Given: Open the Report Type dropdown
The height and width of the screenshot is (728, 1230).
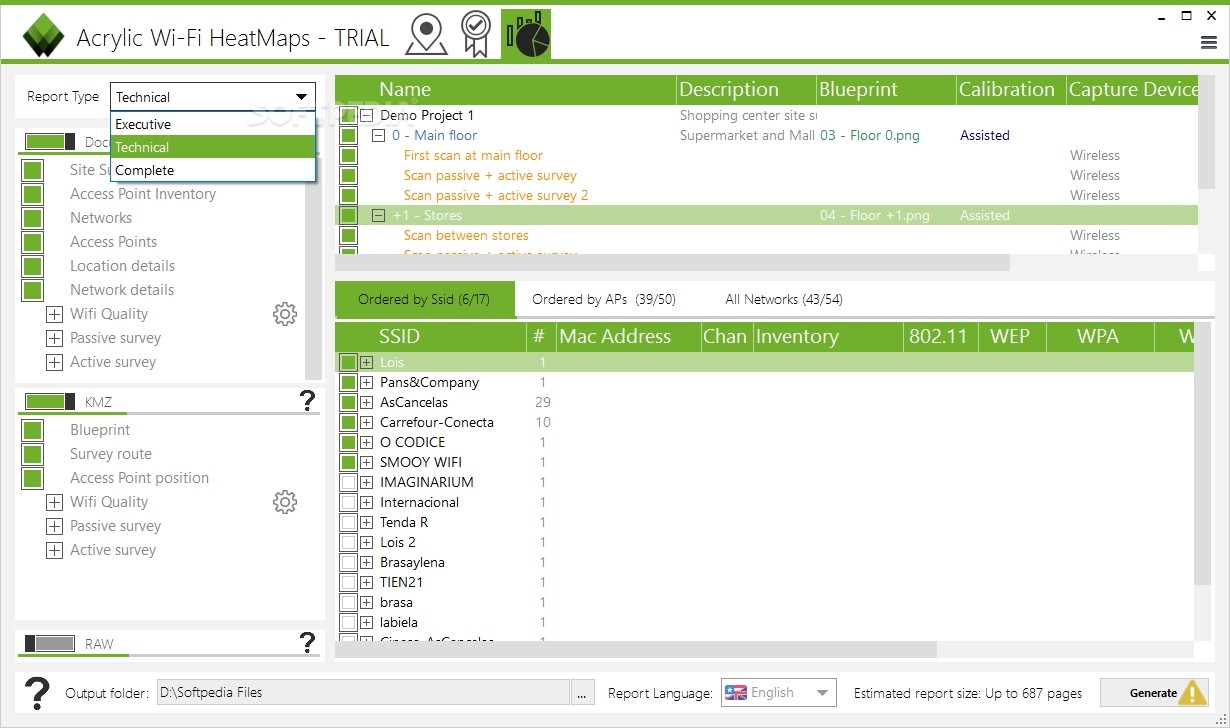Looking at the screenshot, I should [x=213, y=97].
